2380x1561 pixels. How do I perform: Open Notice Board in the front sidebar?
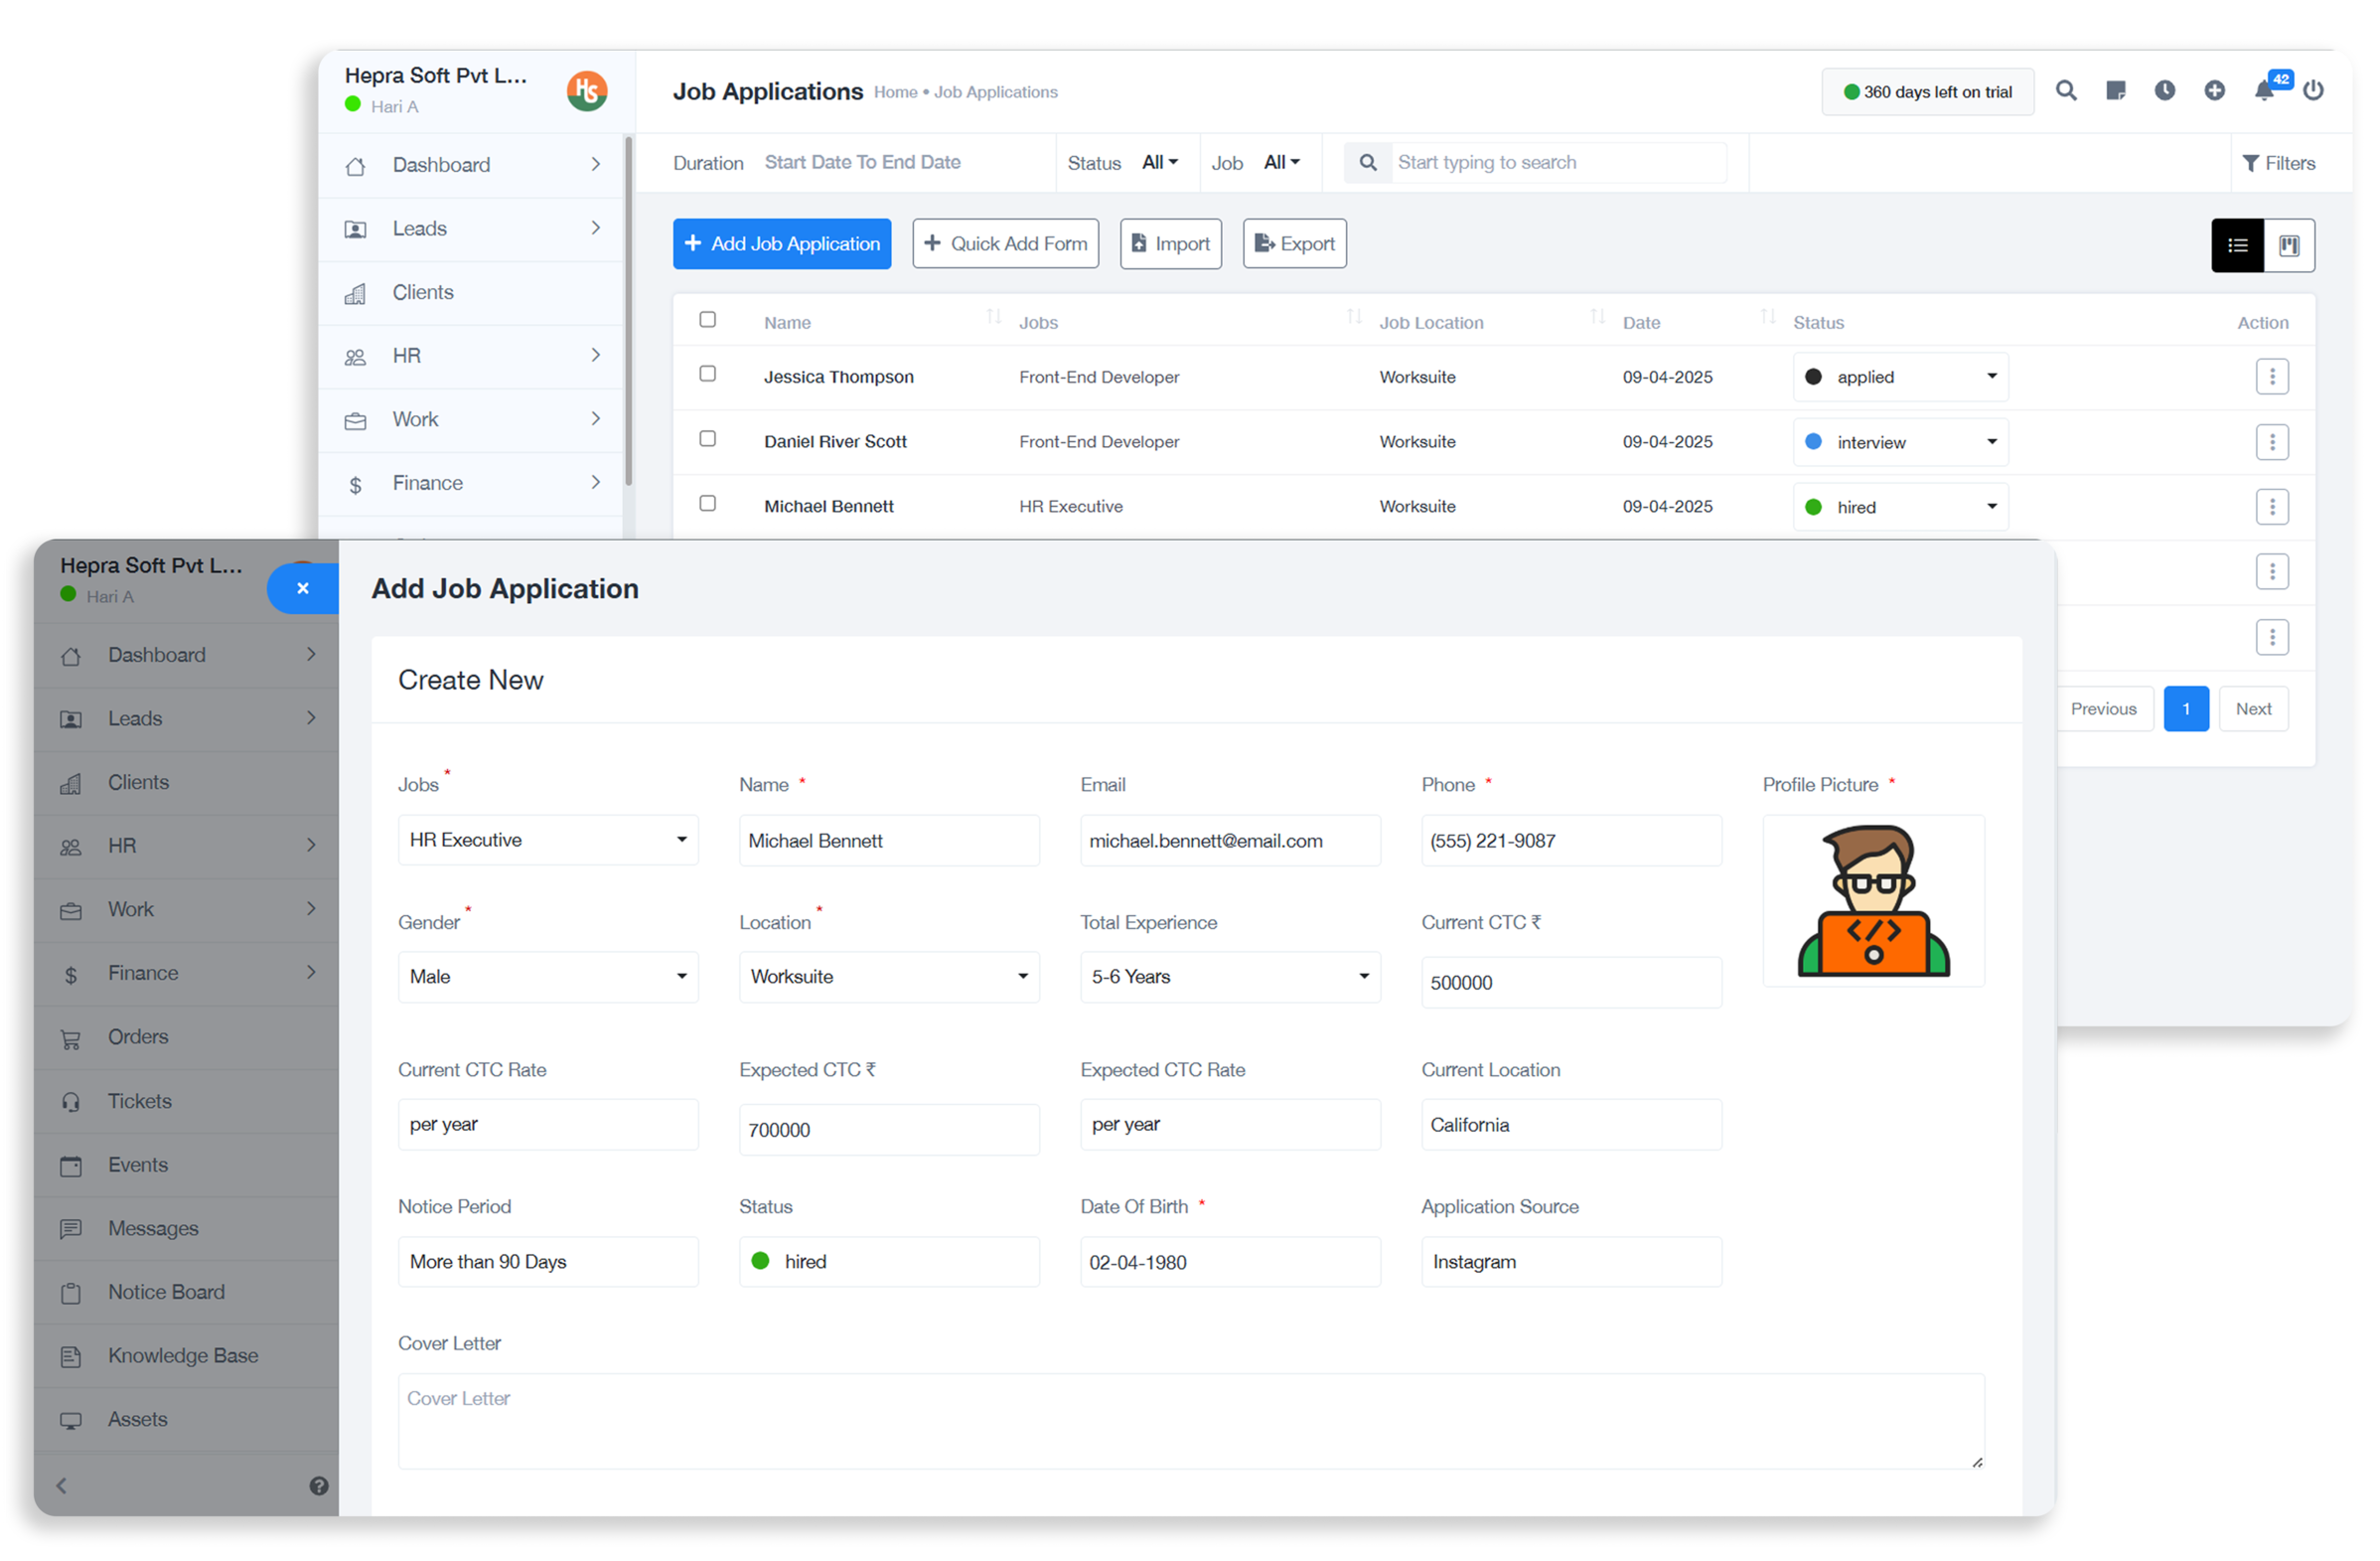[186, 1292]
